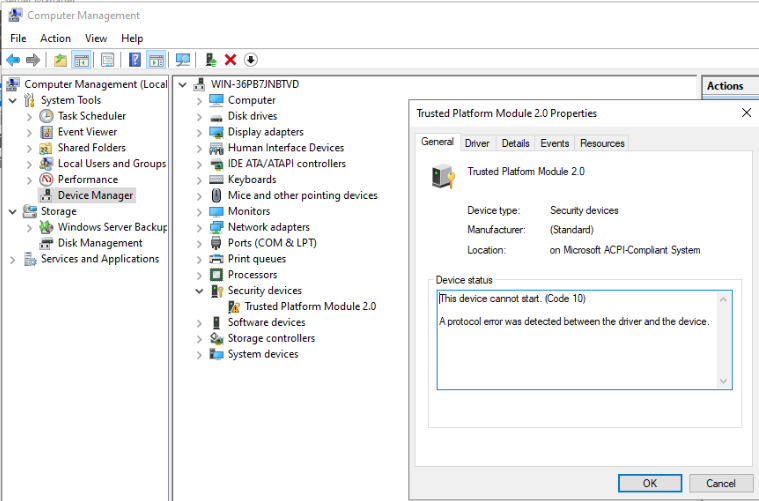Click the red X Uninstall device icon

click(x=230, y=60)
